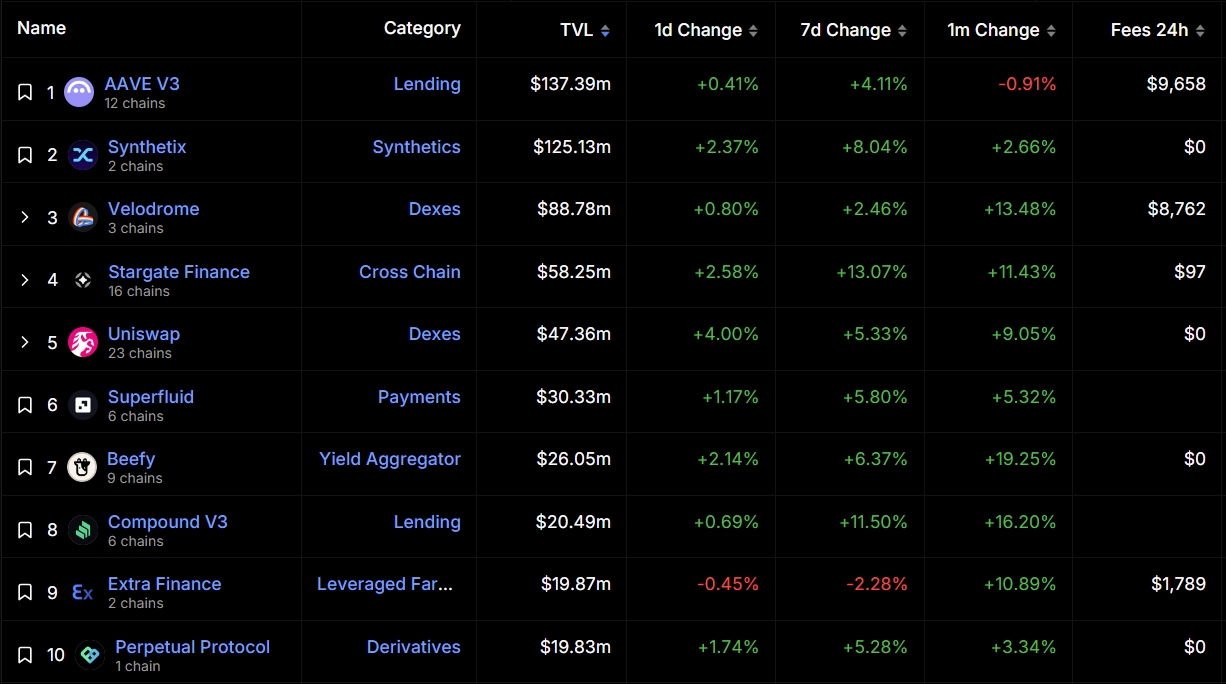1226x684 pixels.
Task: Click the Synthetix logo icon
Action: [83, 155]
